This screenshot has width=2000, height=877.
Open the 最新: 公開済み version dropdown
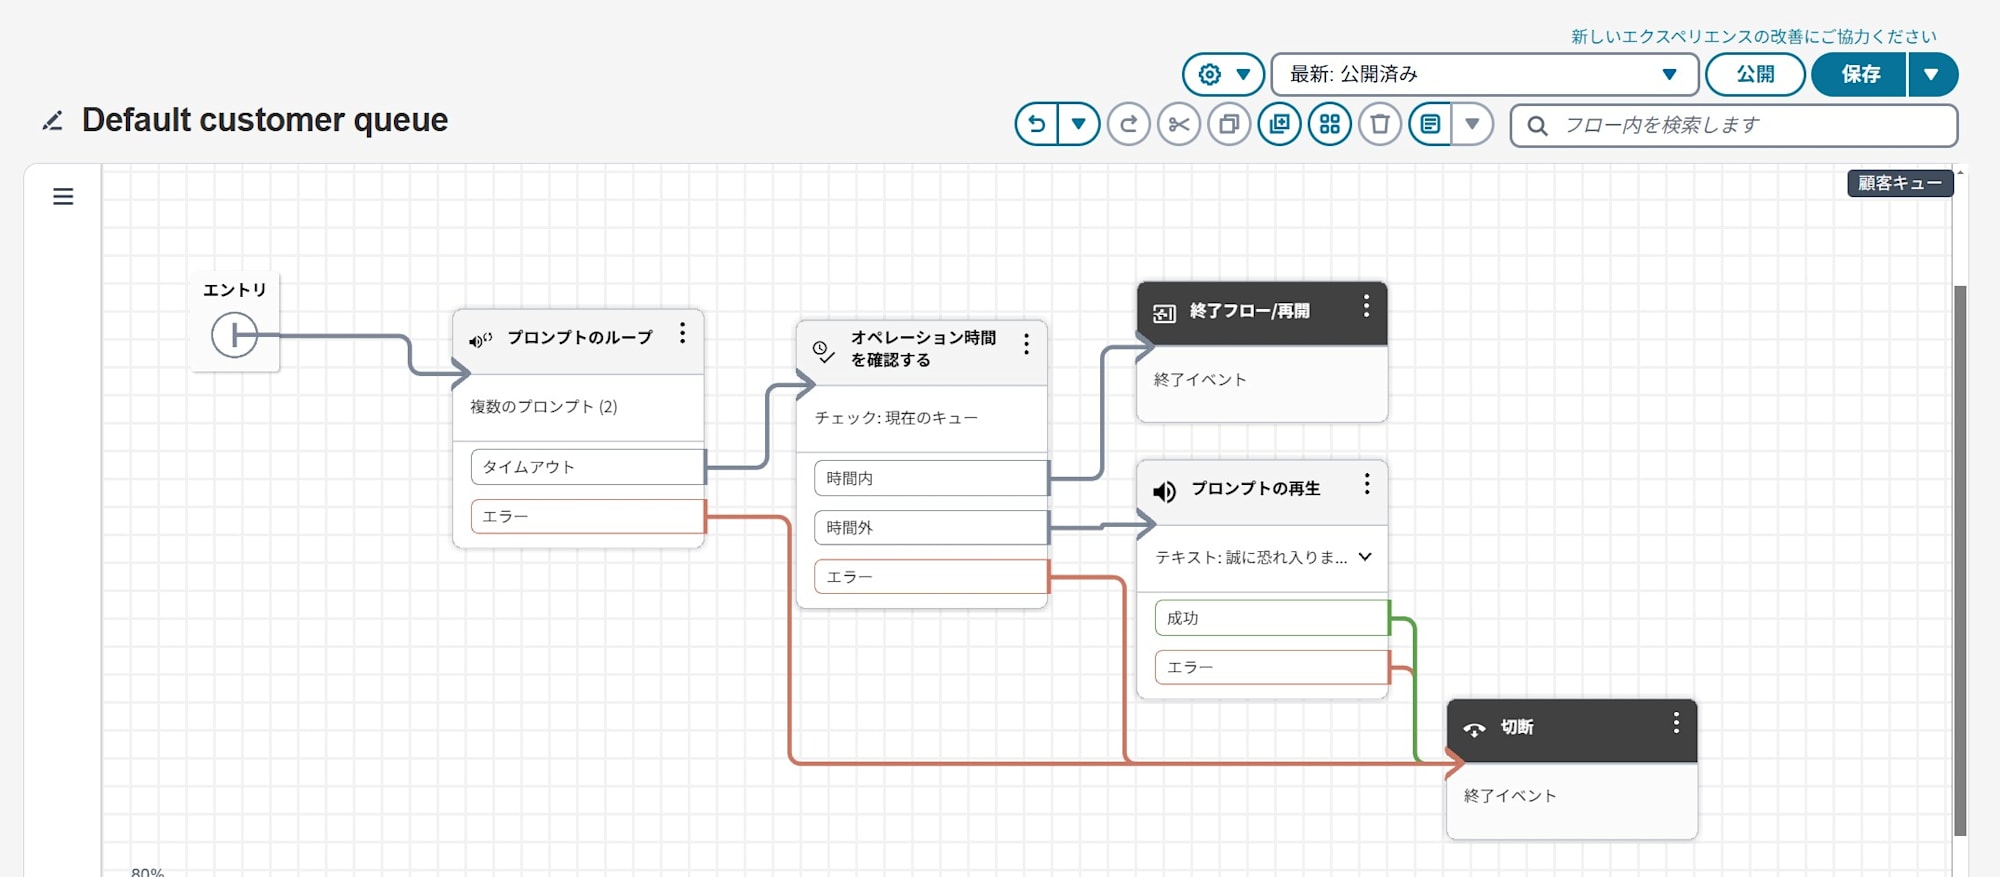(1484, 74)
